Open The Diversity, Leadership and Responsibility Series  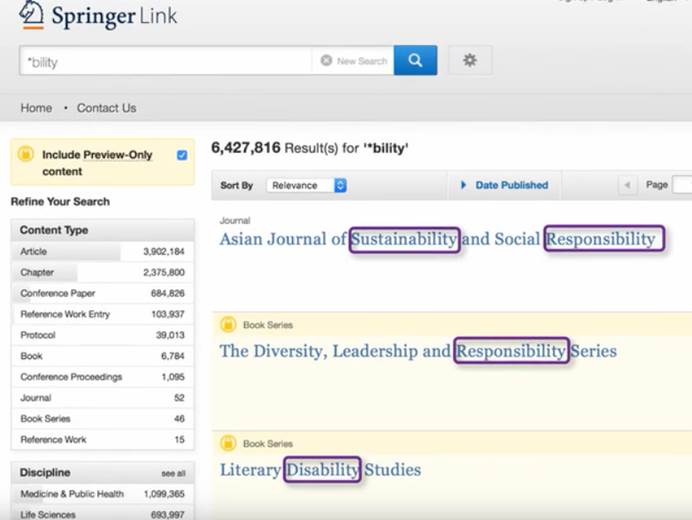418,351
